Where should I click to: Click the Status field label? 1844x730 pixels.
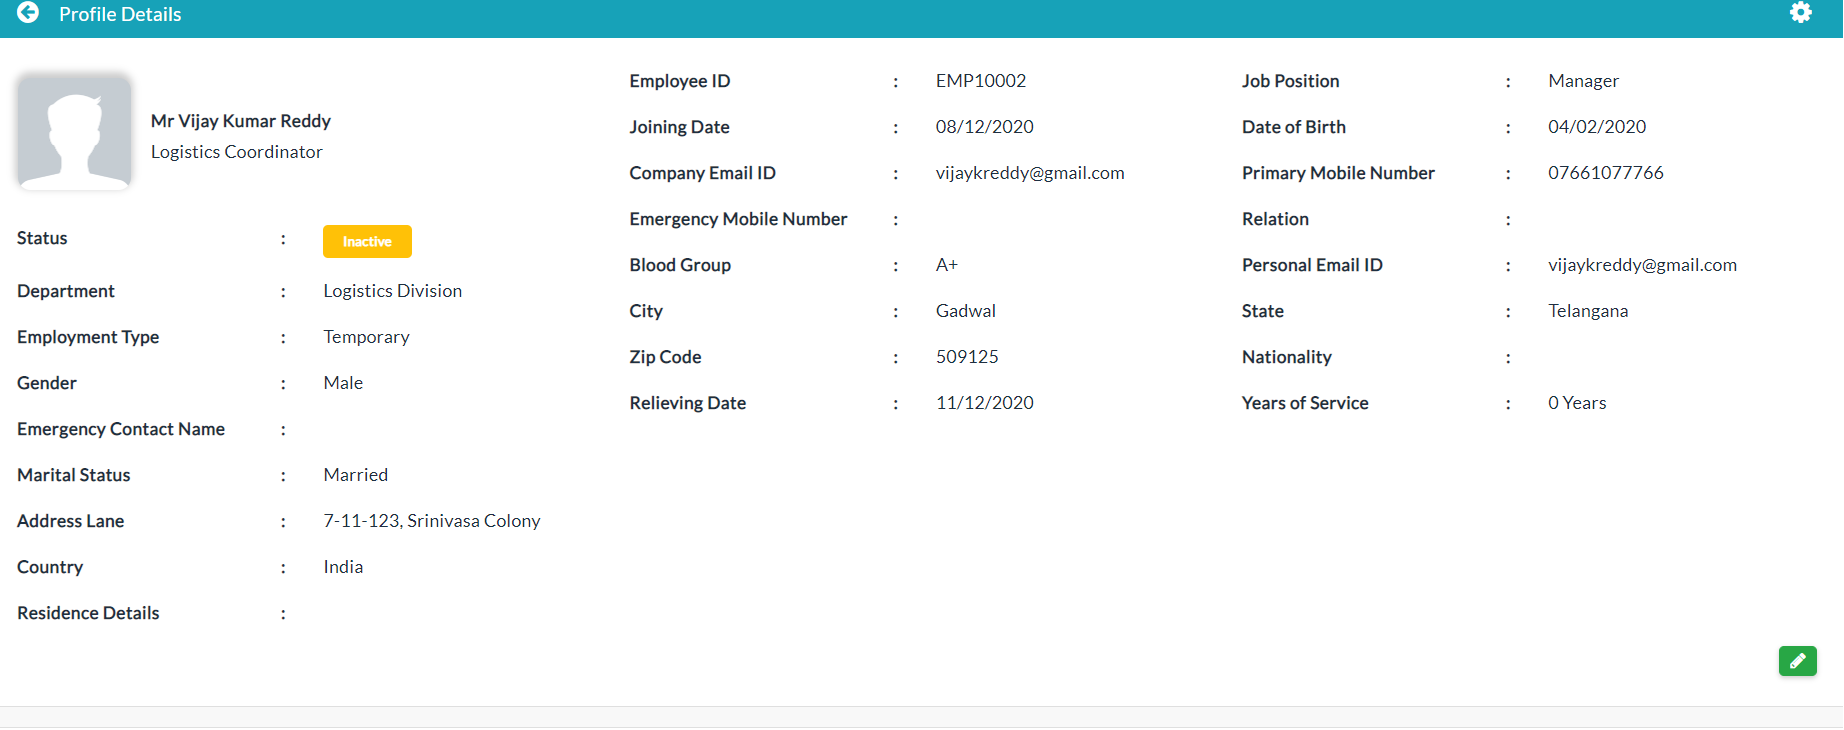point(42,238)
